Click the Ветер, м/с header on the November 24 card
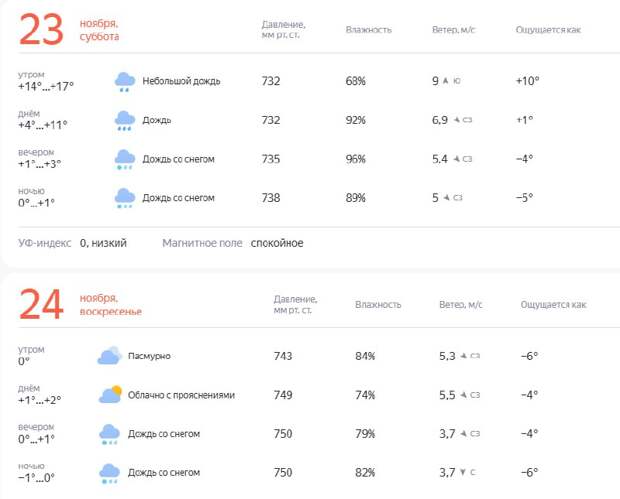This screenshot has height=499, width=620. pyautogui.click(x=461, y=304)
